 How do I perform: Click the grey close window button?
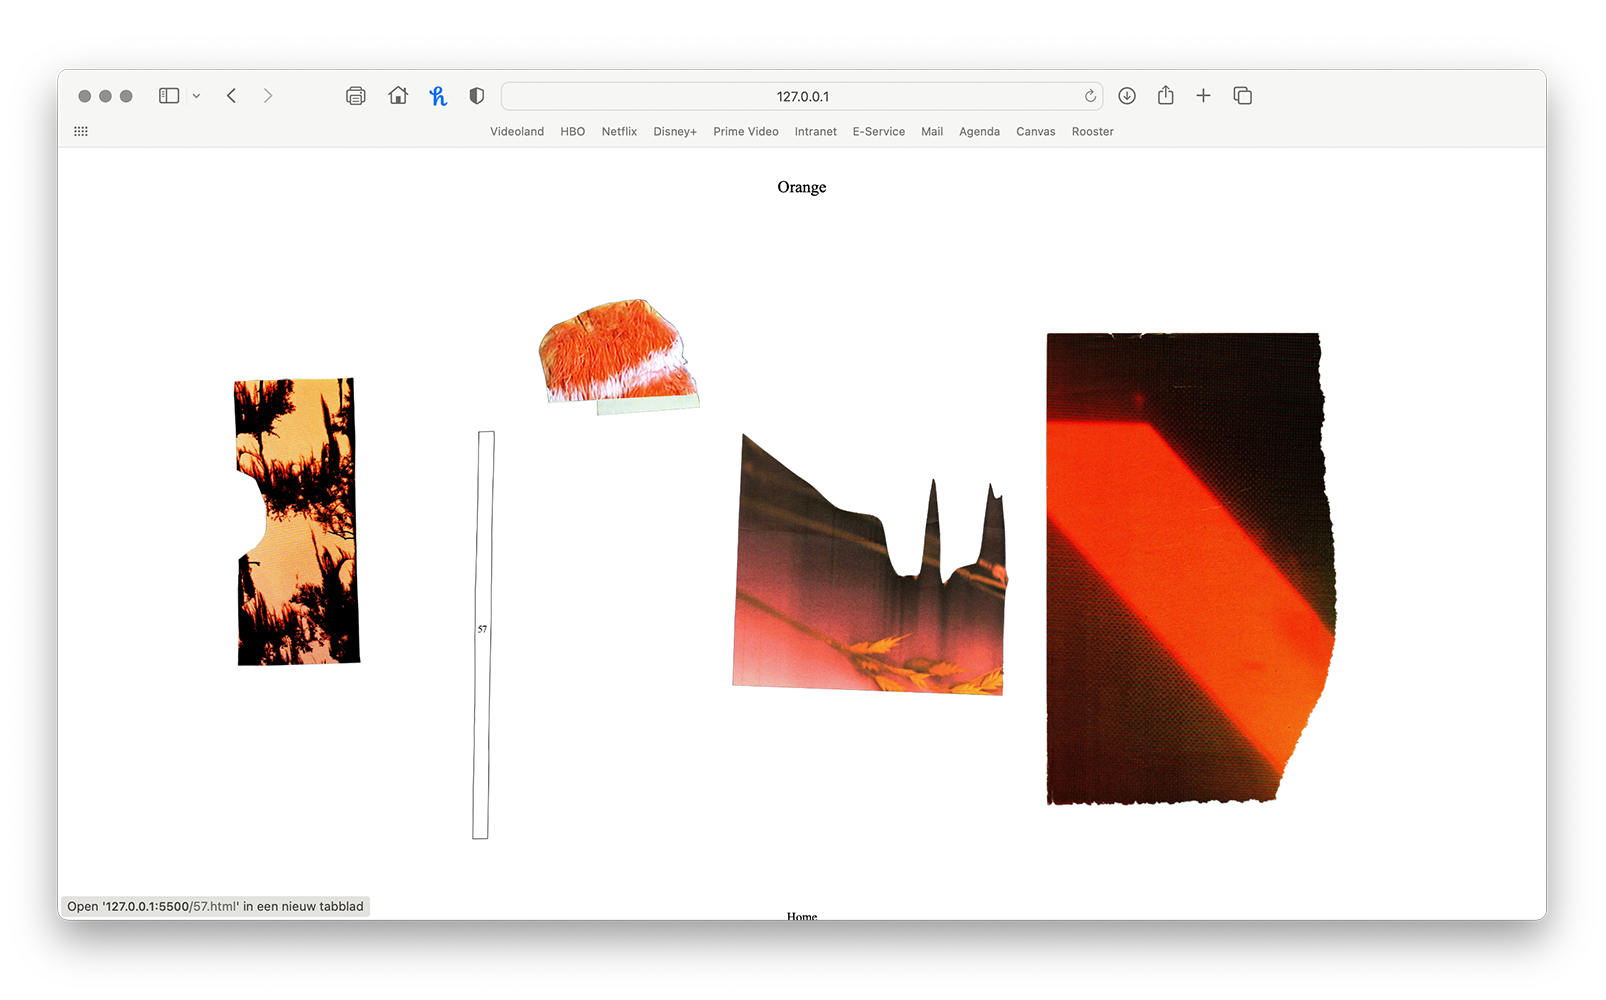[x=85, y=96]
